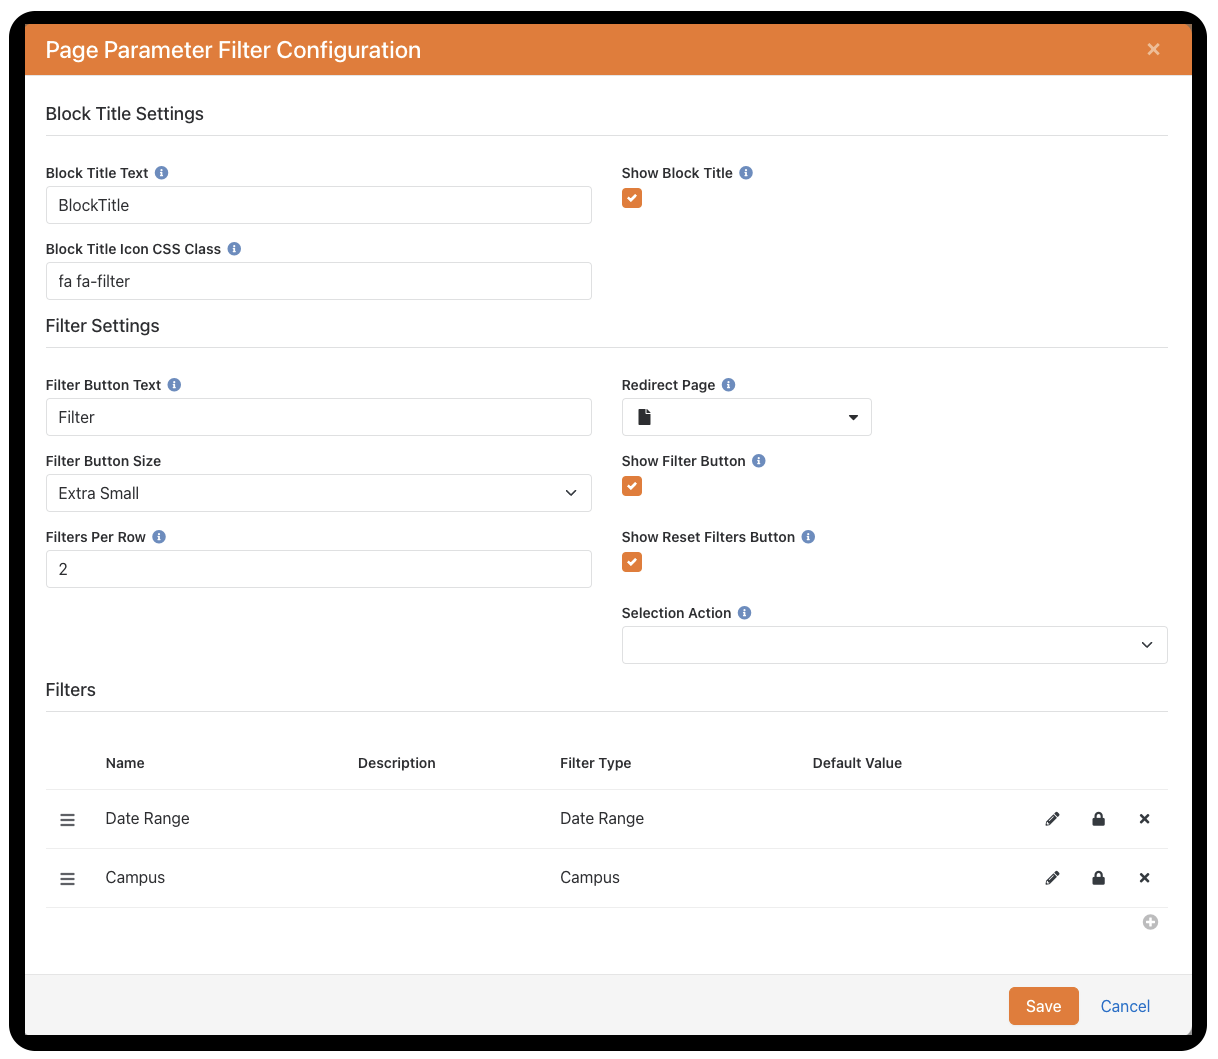1218x1059 pixels.
Task: Click info icon beside Selection Action label
Action: point(745,613)
